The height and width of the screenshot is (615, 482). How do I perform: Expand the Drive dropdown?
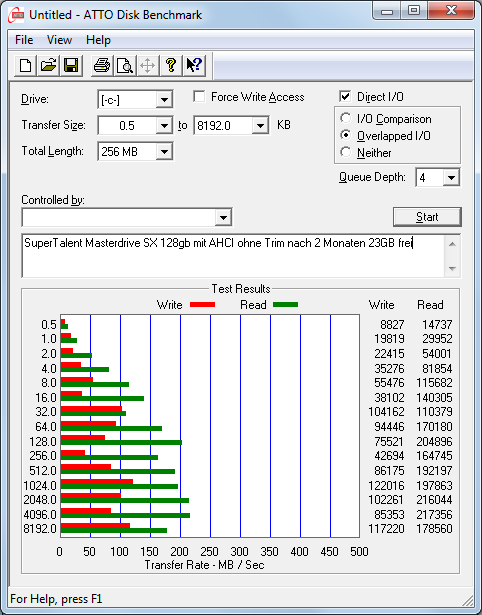(x=164, y=100)
